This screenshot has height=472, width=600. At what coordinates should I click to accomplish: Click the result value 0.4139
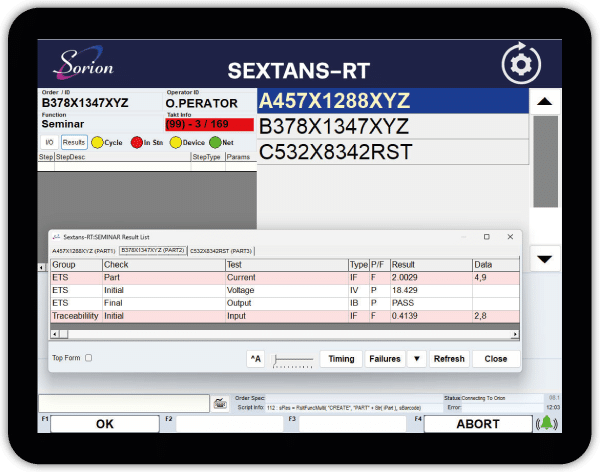point(404,316)
